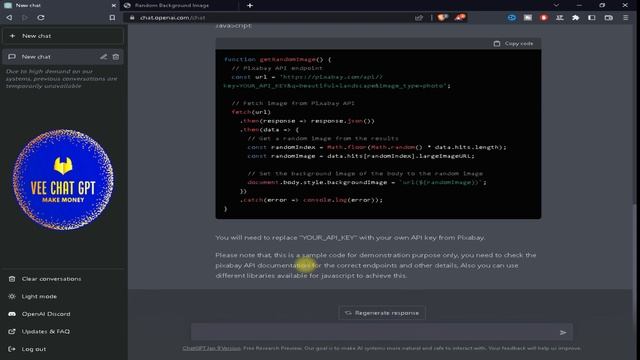
Task: Click the getRandomImage function name in the code
Action: tap(288, 59)
